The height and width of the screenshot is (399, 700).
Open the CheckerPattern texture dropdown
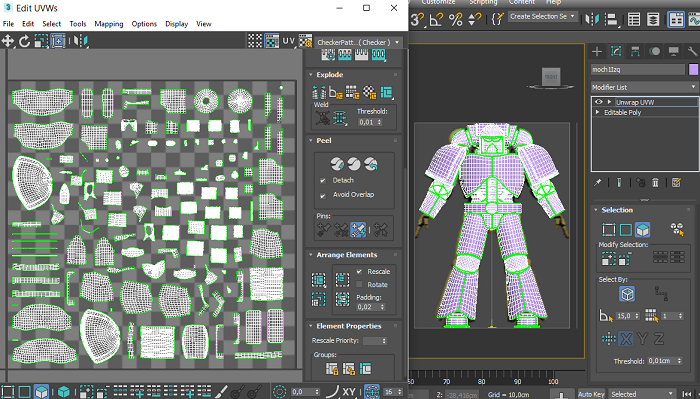[358, 42]
